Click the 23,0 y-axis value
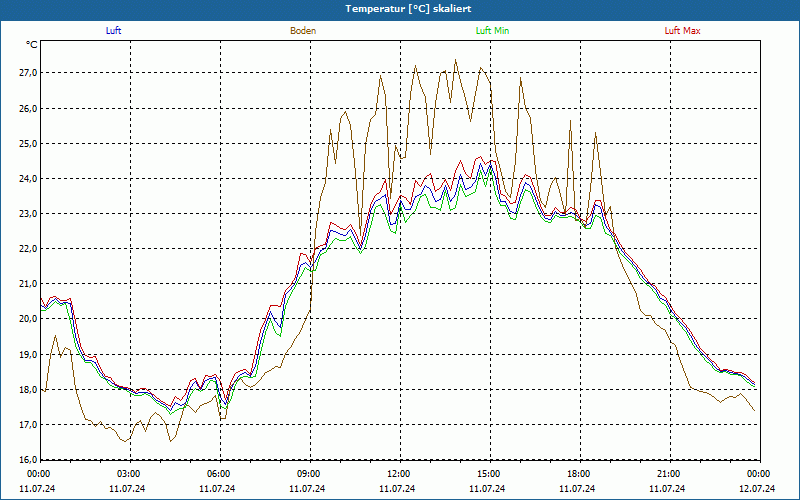The width and height of the screenshot is (800, 500). click(29, 214)
